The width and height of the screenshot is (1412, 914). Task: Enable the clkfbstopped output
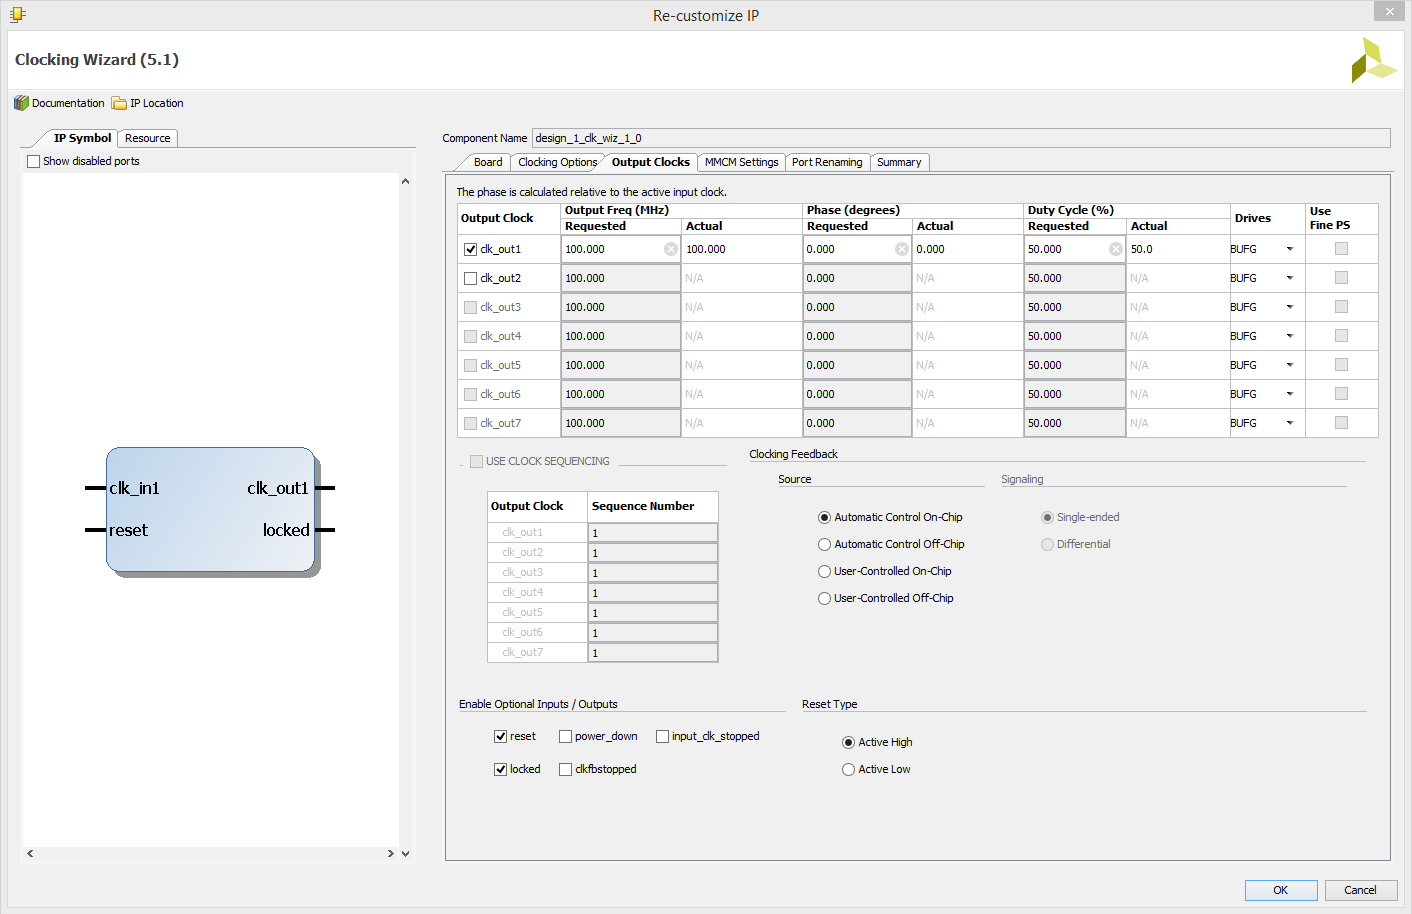(565, 769)
